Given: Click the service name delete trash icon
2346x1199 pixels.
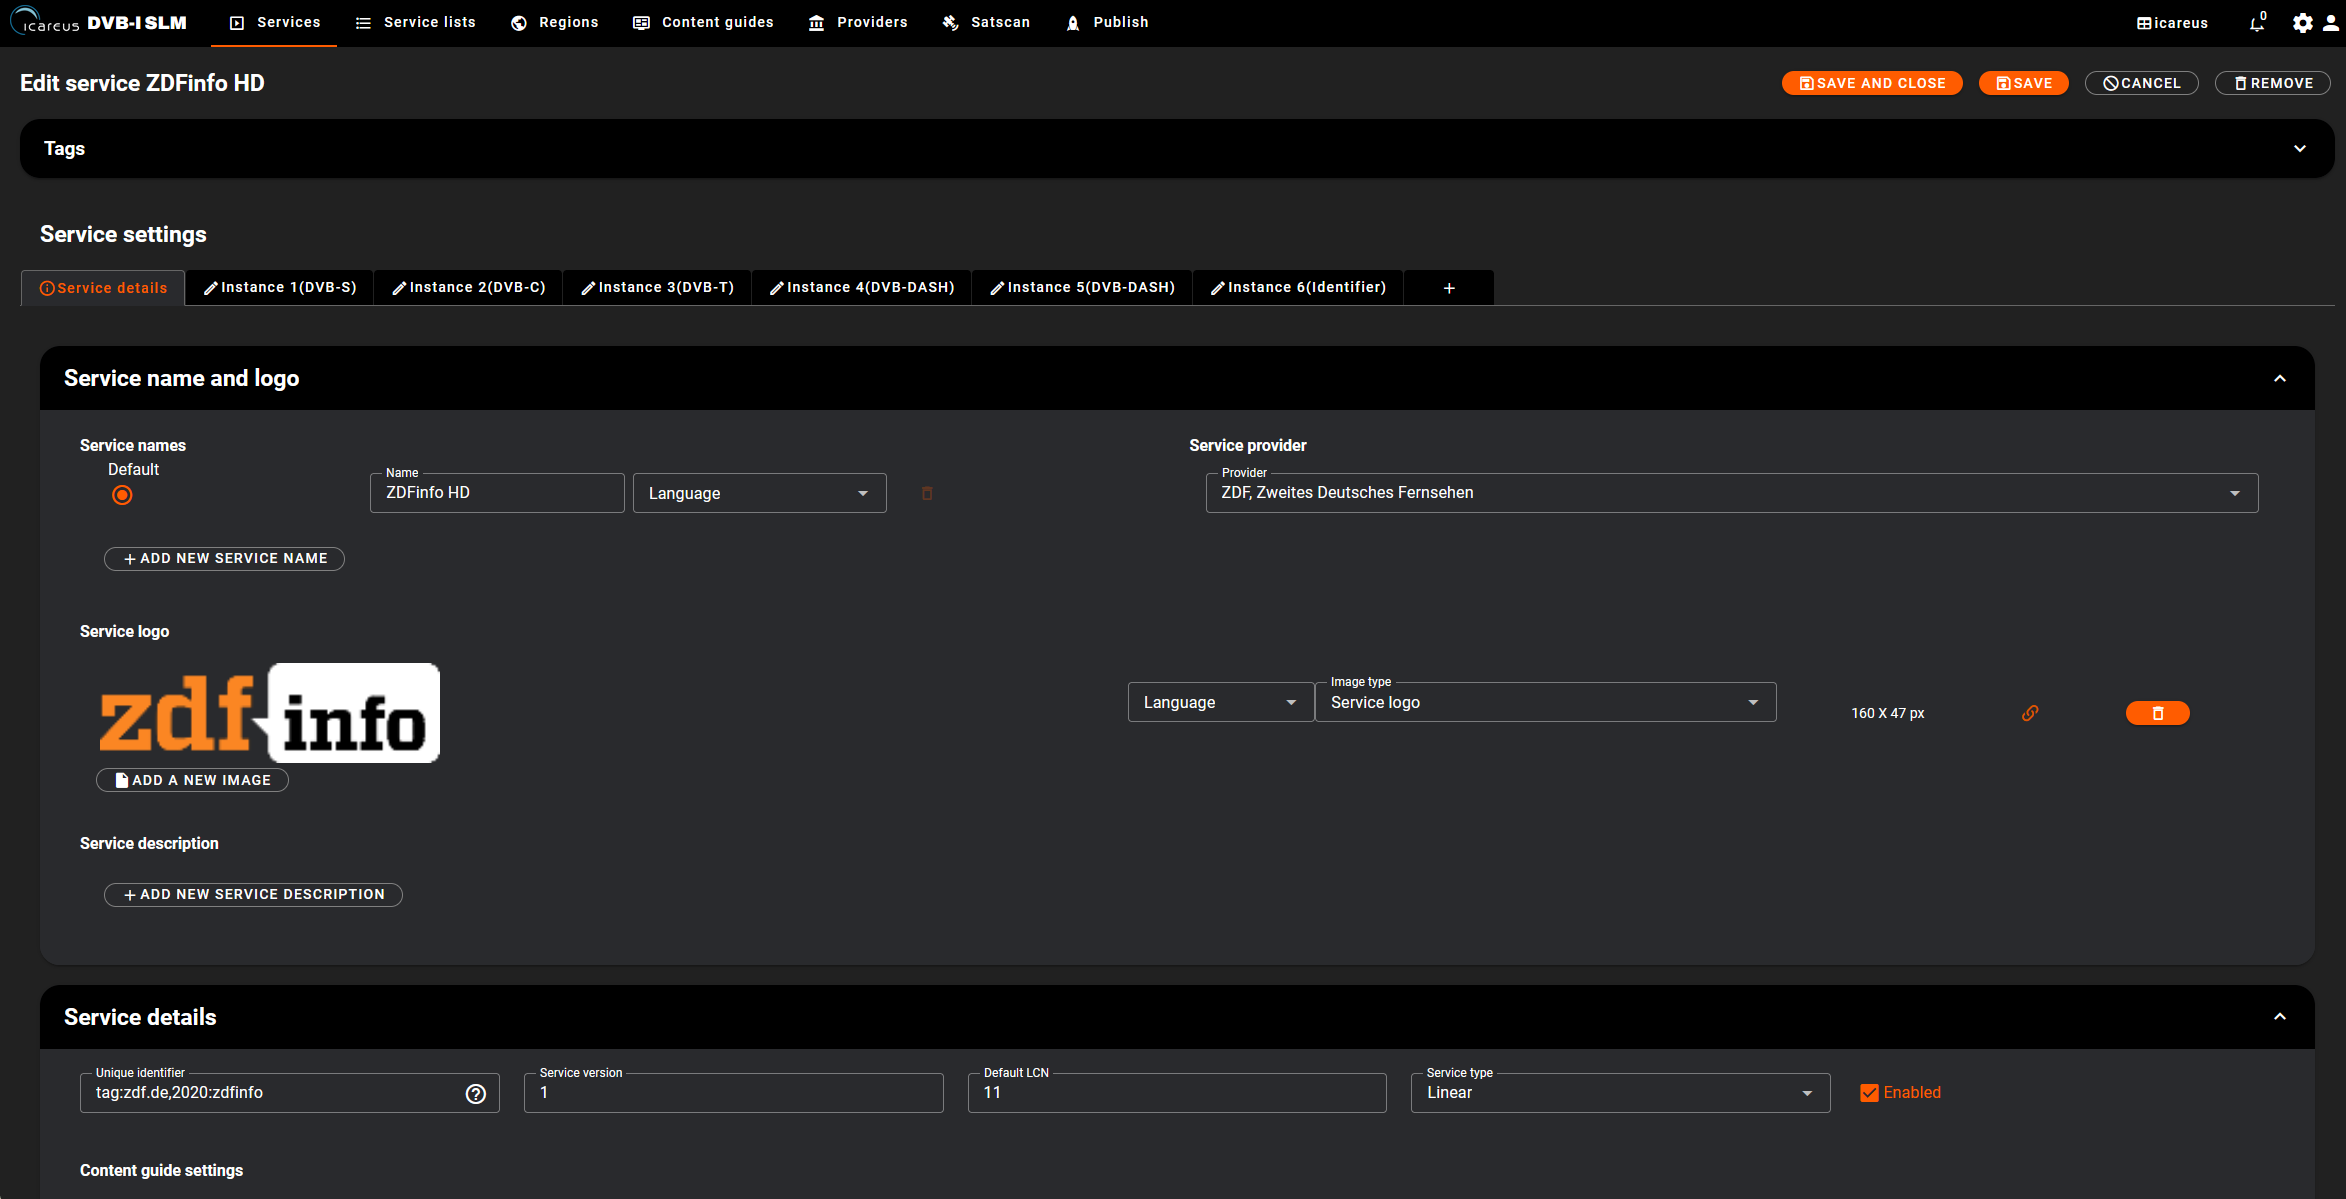Looking at the screenshot, I should [x=927, y=493].
